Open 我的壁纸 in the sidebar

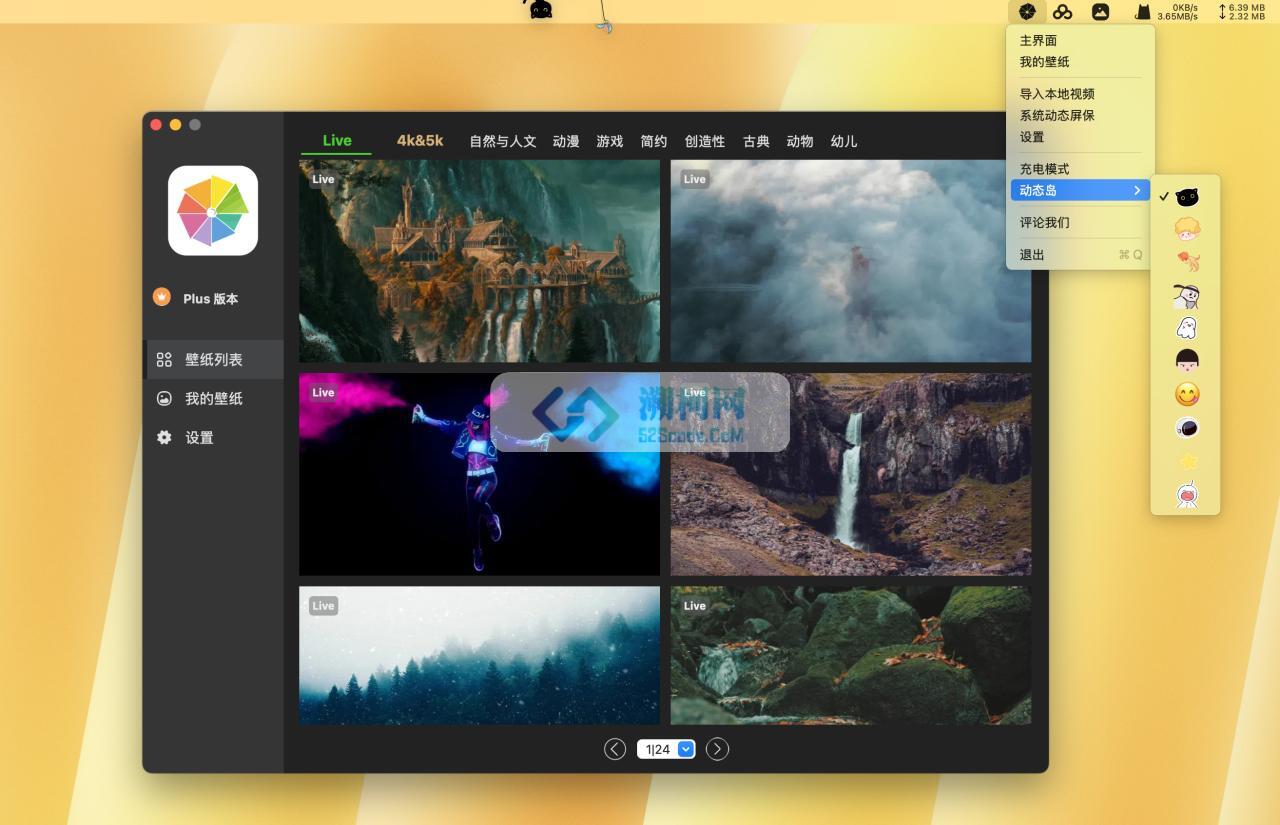214,399
